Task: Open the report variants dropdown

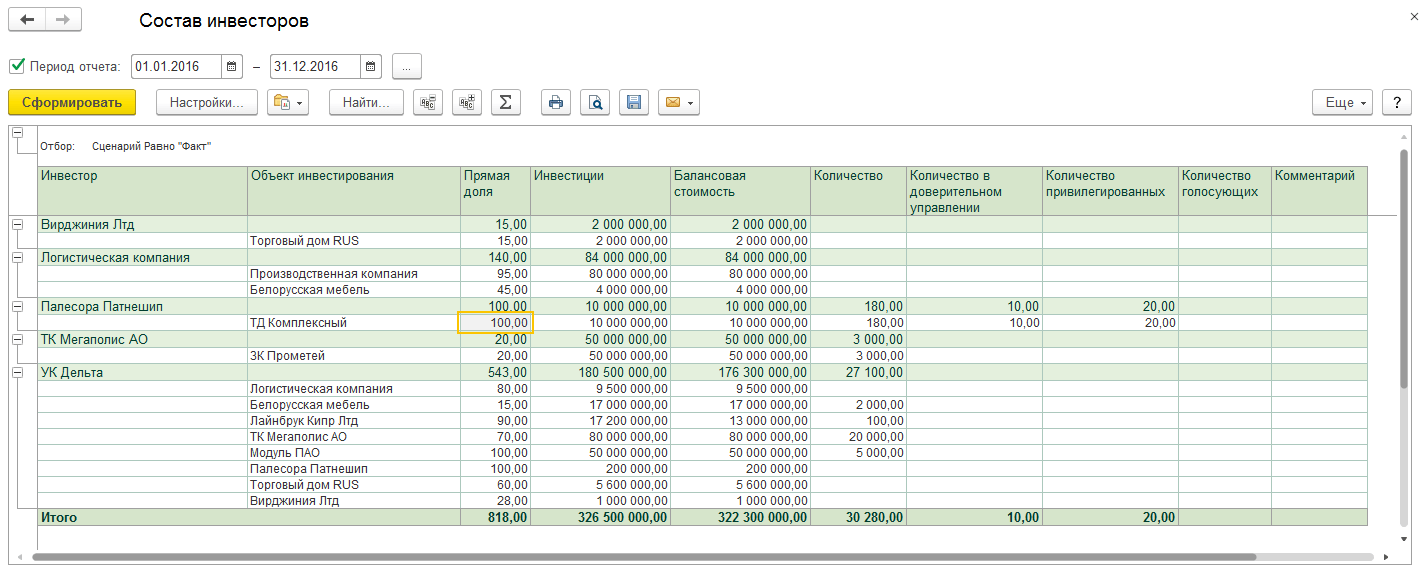Action: click(x=287, y=102)
